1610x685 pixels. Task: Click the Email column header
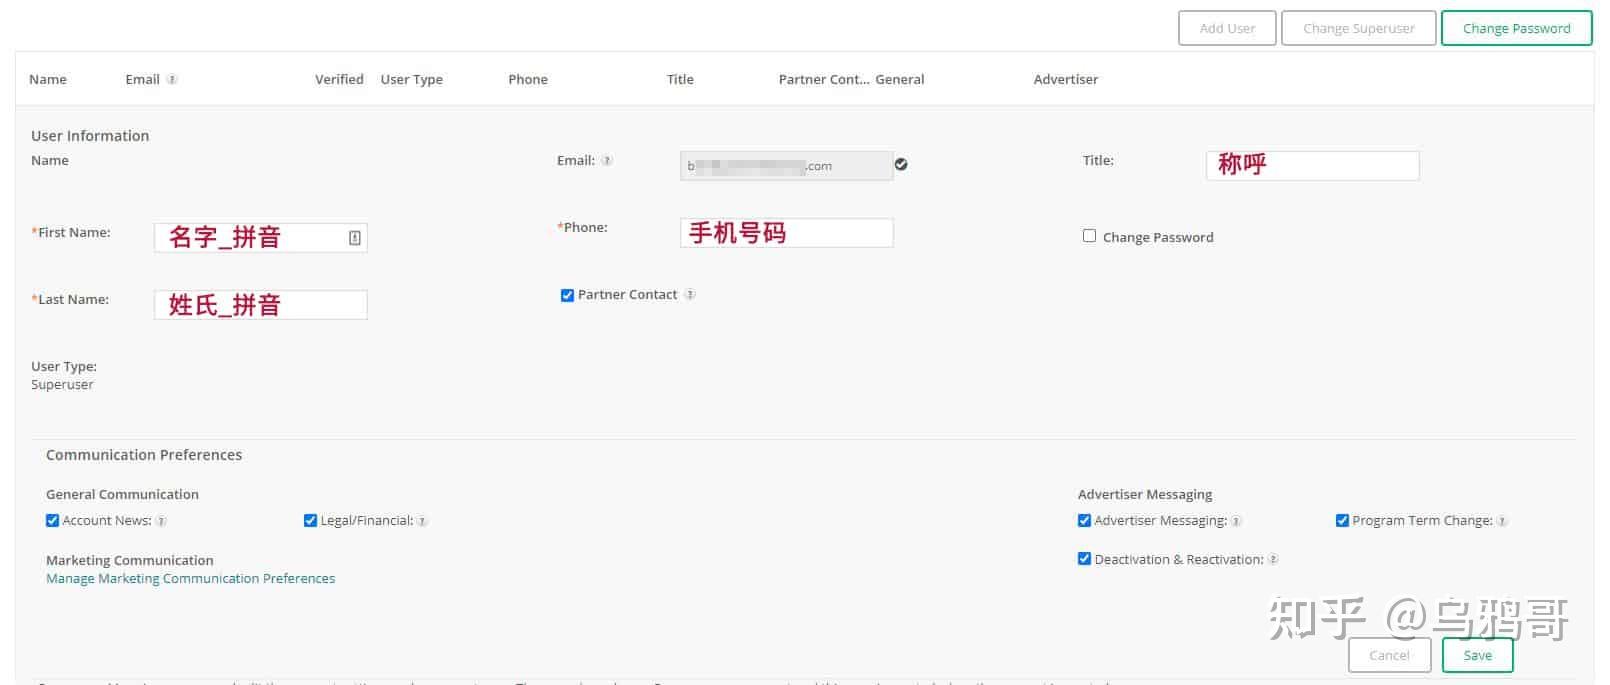[x=142, y=79]
